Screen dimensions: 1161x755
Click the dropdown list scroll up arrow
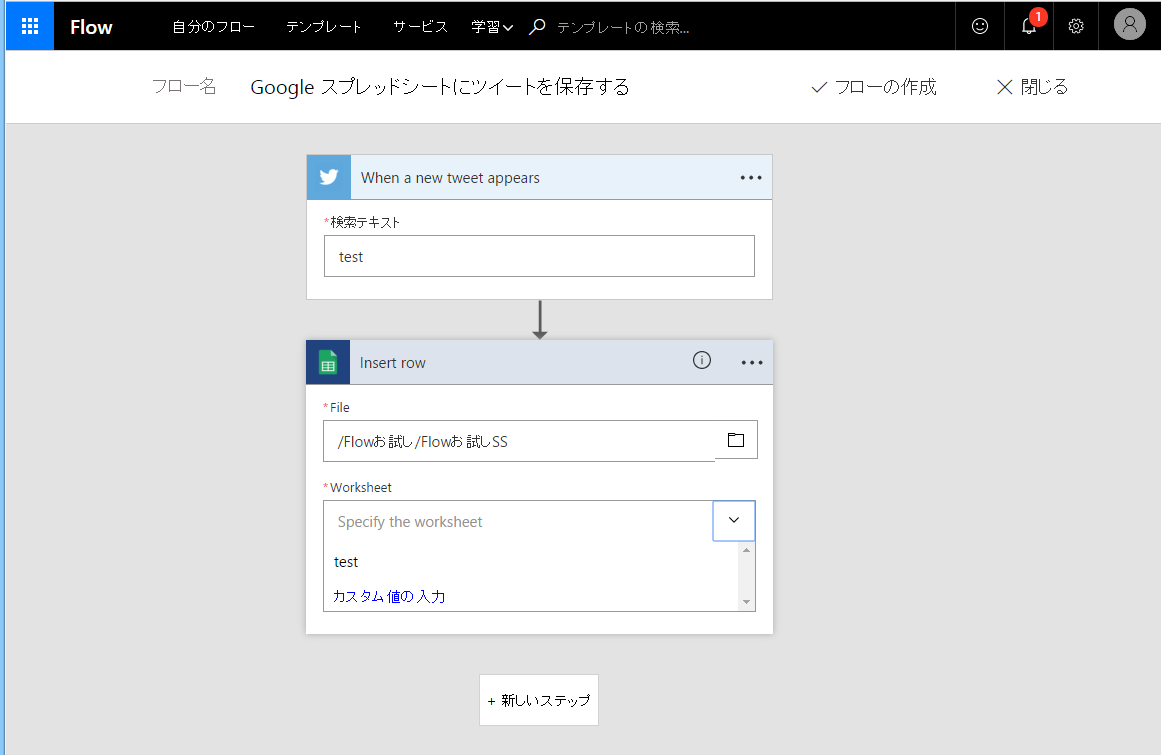click(x=746, y=550)
